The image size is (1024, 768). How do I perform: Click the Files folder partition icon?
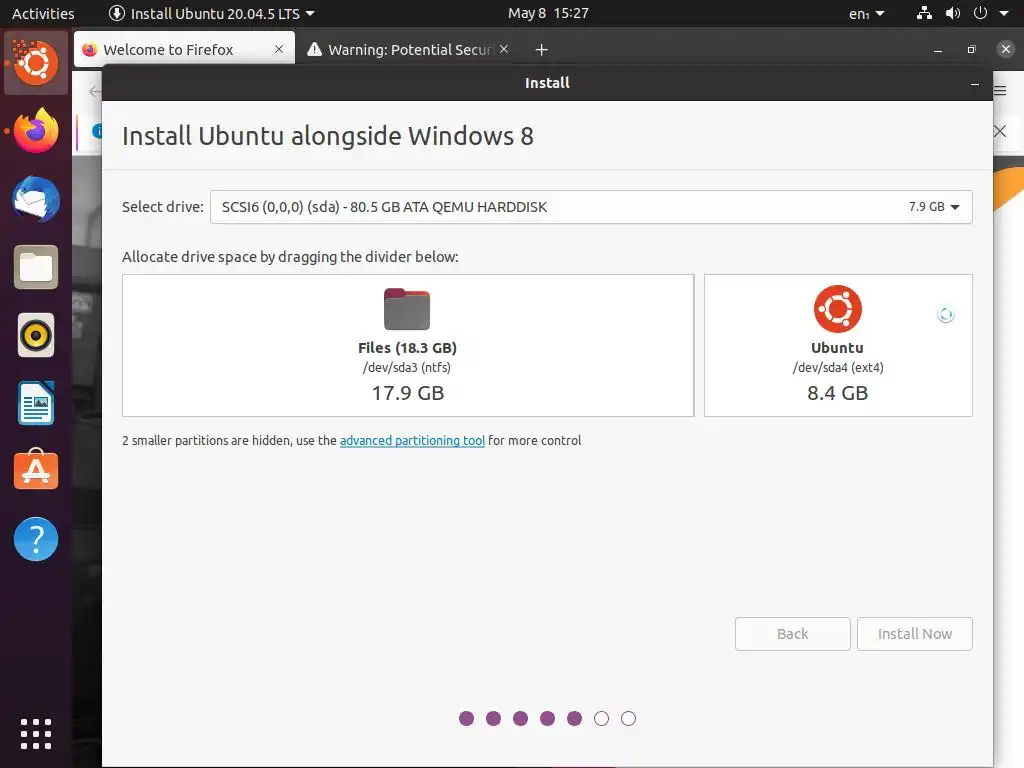coord(407,309)
